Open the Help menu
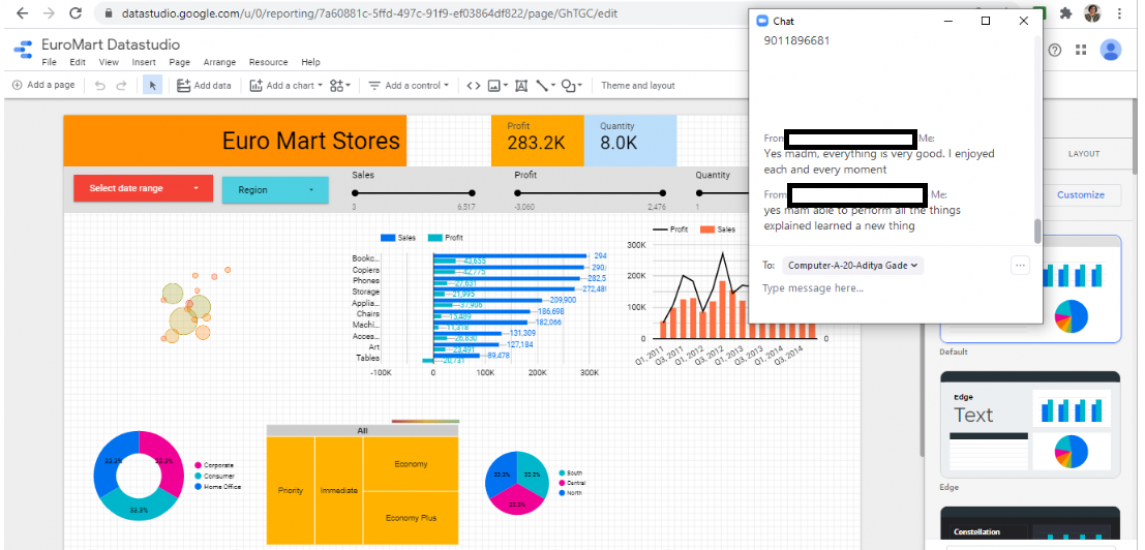 pyautogui.click(x=310, y=62)
